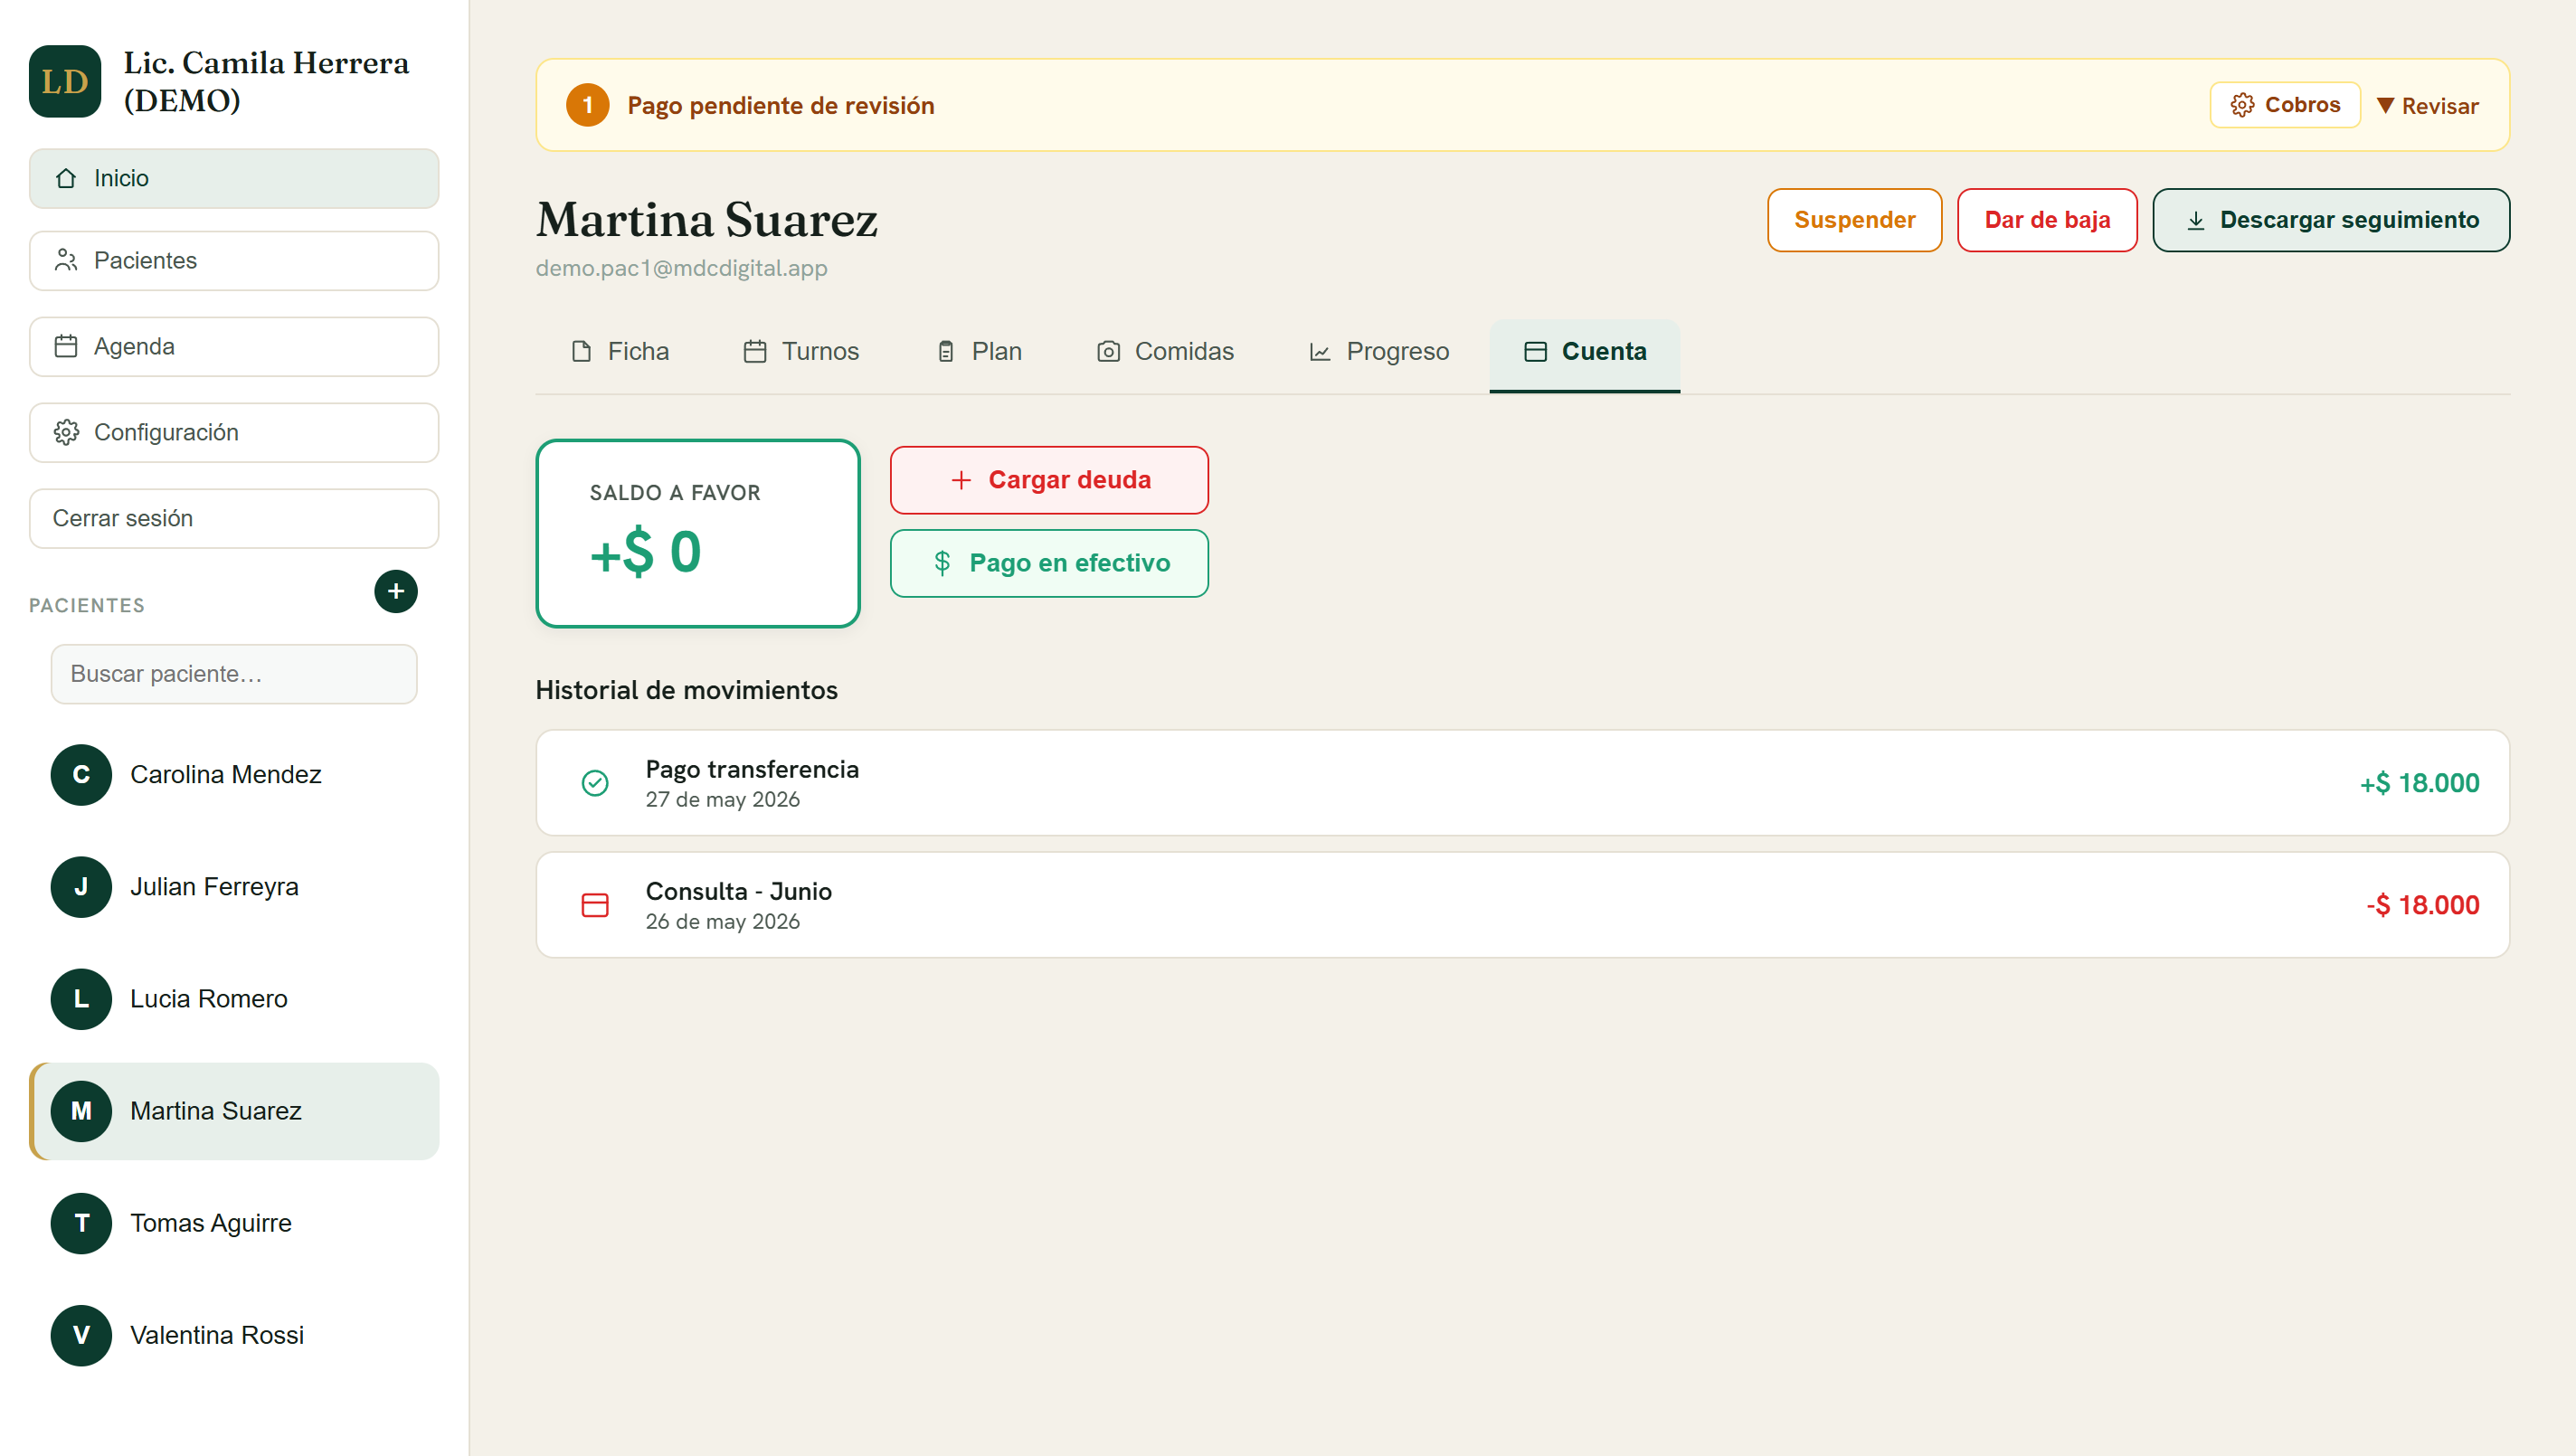Click Valentina Rossi's V avatar

coord(81,1335)
